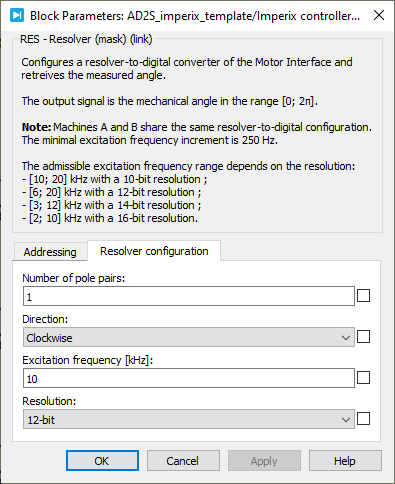Expand the Resolution list using its chevron arrow

(346, 420)
